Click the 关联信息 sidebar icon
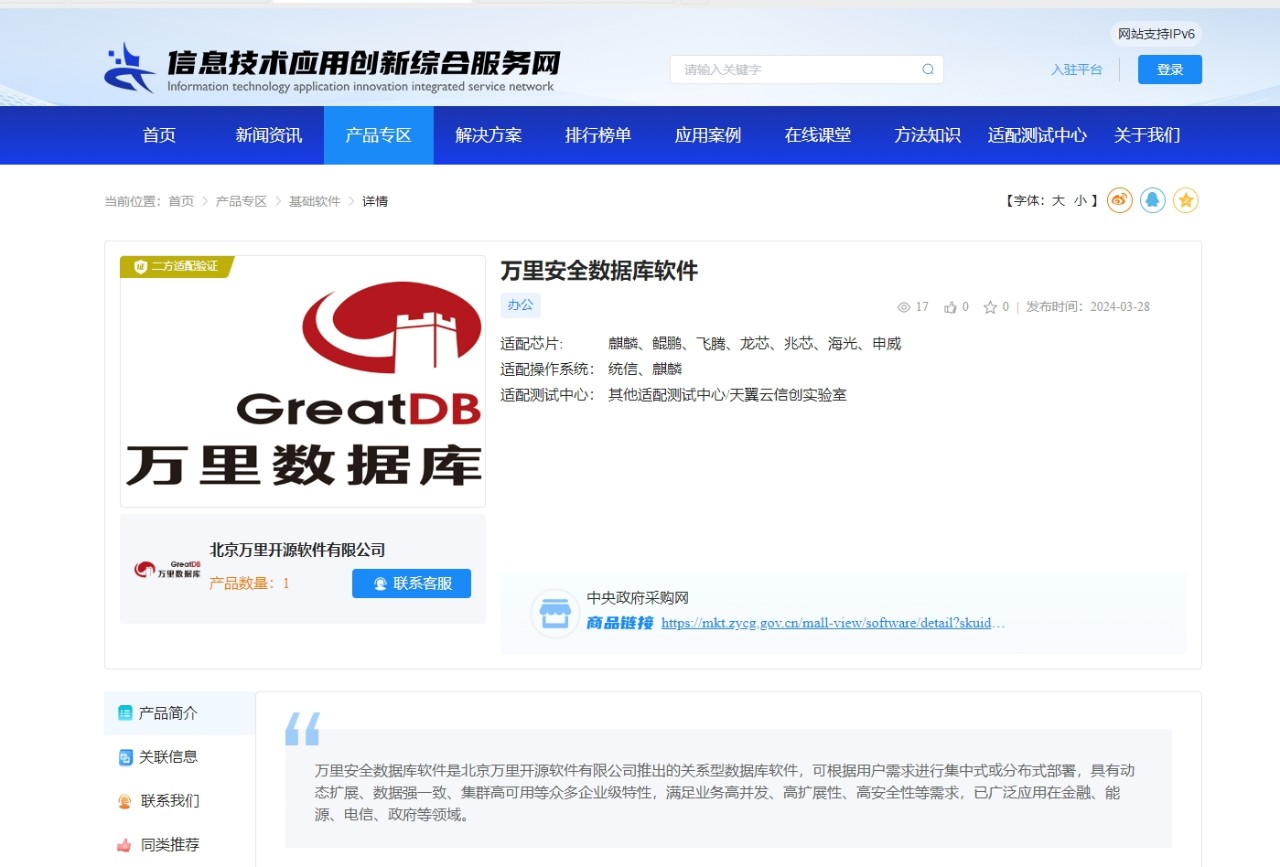This screenshot has width=1280, height=867. [125, 757]
